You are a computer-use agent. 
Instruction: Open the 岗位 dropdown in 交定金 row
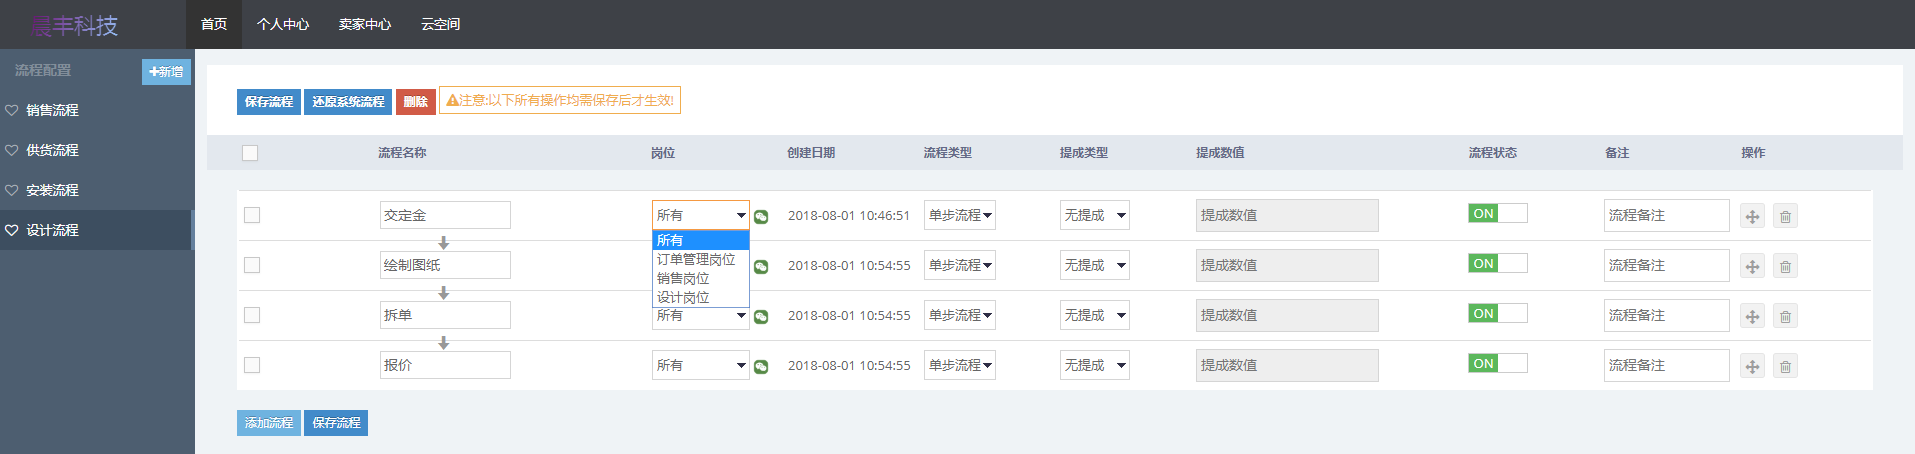point(701,215)
